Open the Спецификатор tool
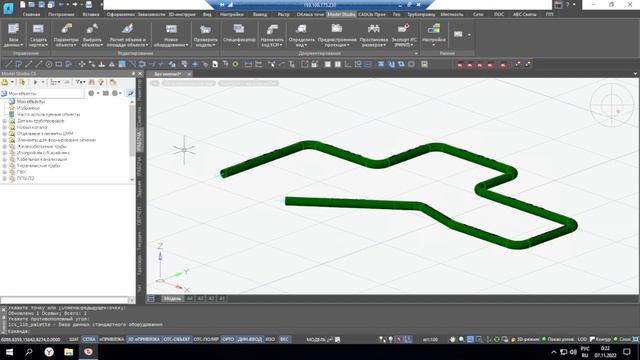 click(239, 35)
